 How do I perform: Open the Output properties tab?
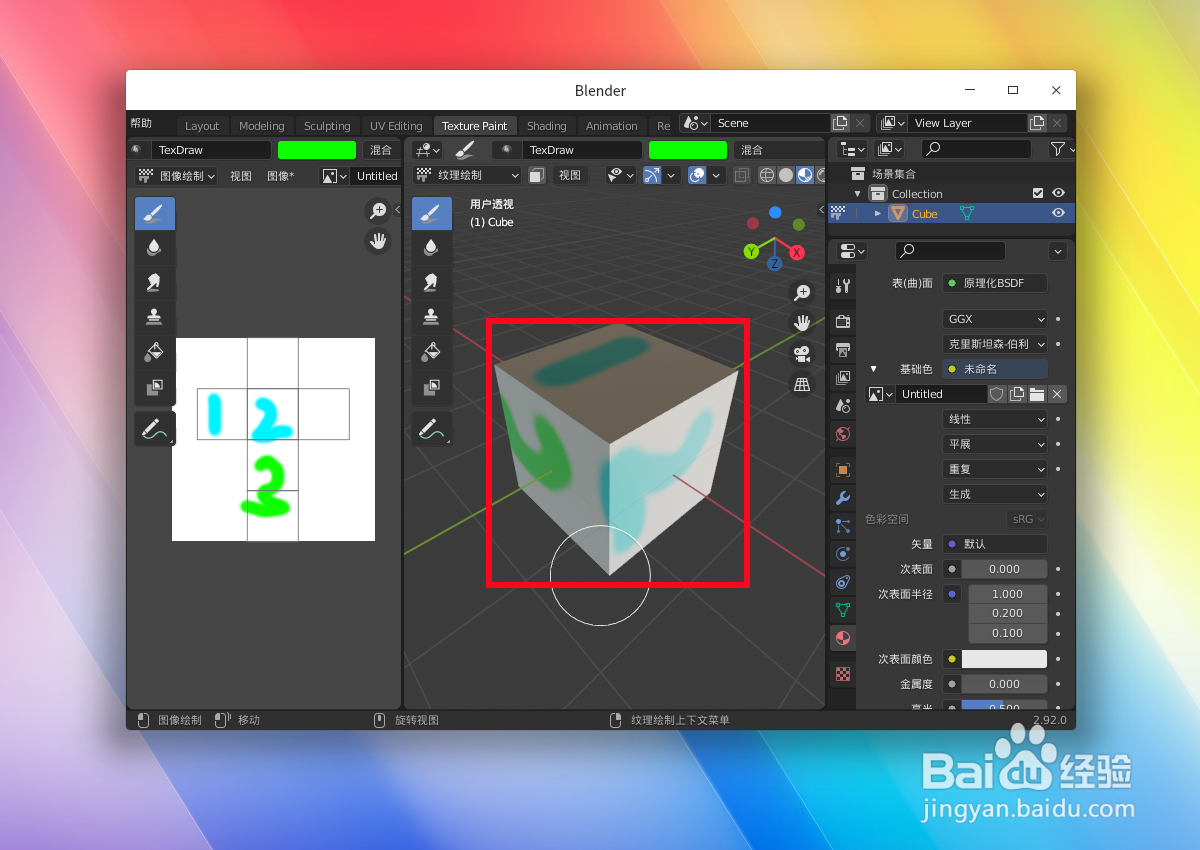(x=843, y=350)
